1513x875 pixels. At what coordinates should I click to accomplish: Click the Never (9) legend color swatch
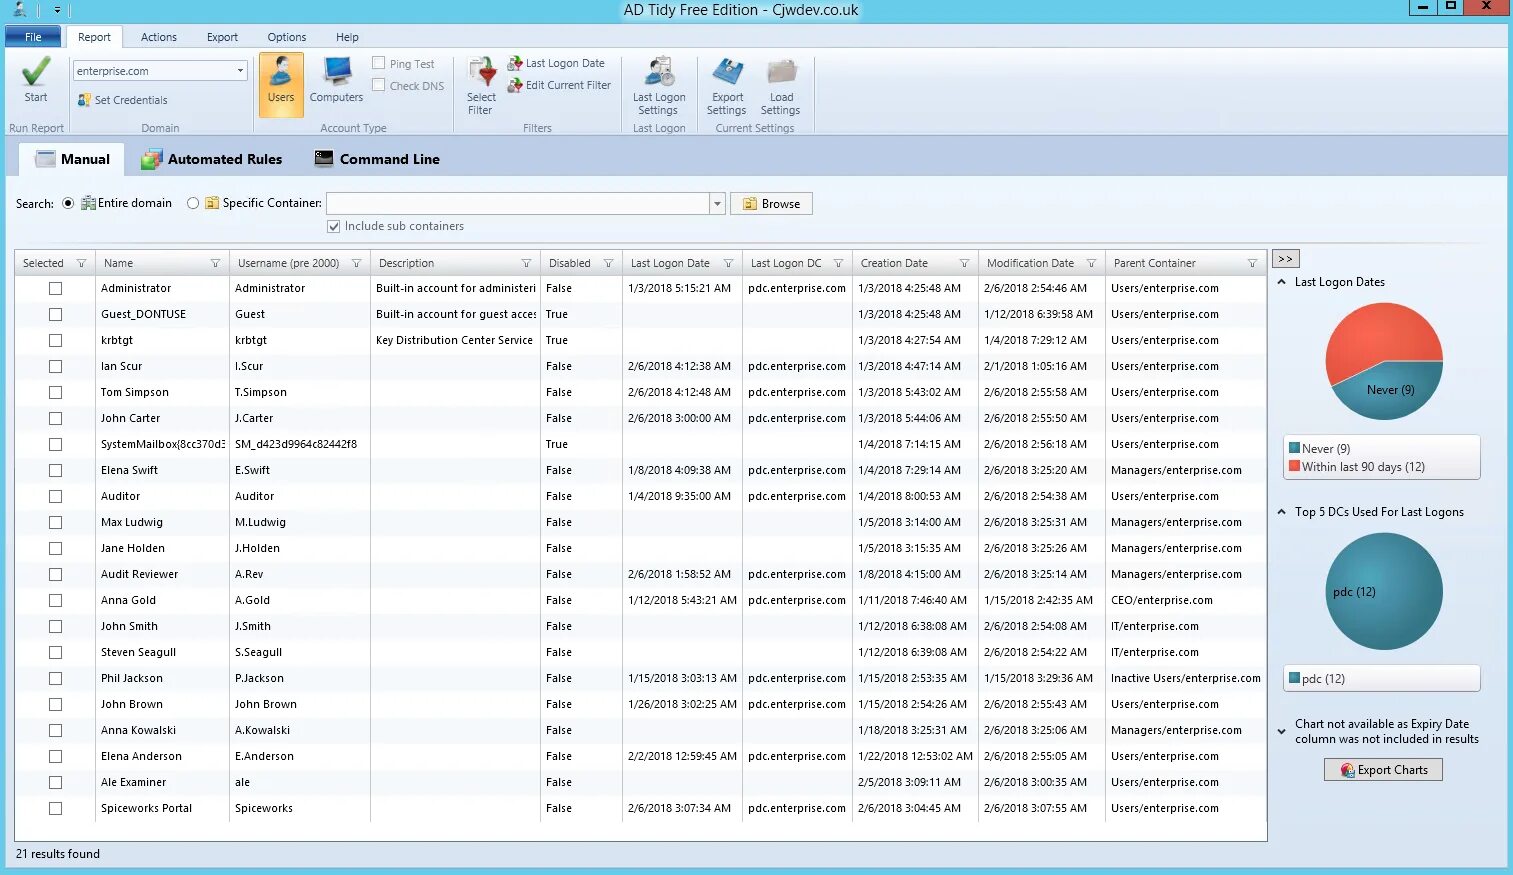click(x=1294, y=448)
